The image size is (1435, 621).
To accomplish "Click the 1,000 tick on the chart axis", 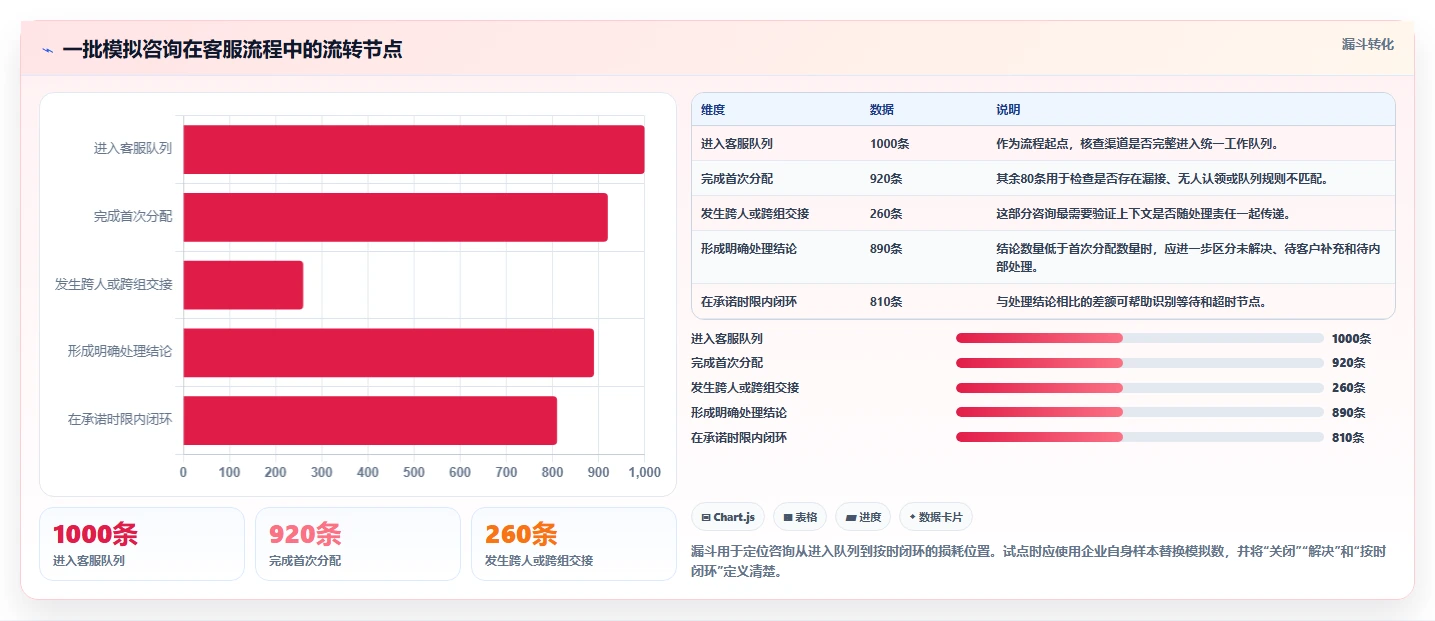I will coord(644,472).
